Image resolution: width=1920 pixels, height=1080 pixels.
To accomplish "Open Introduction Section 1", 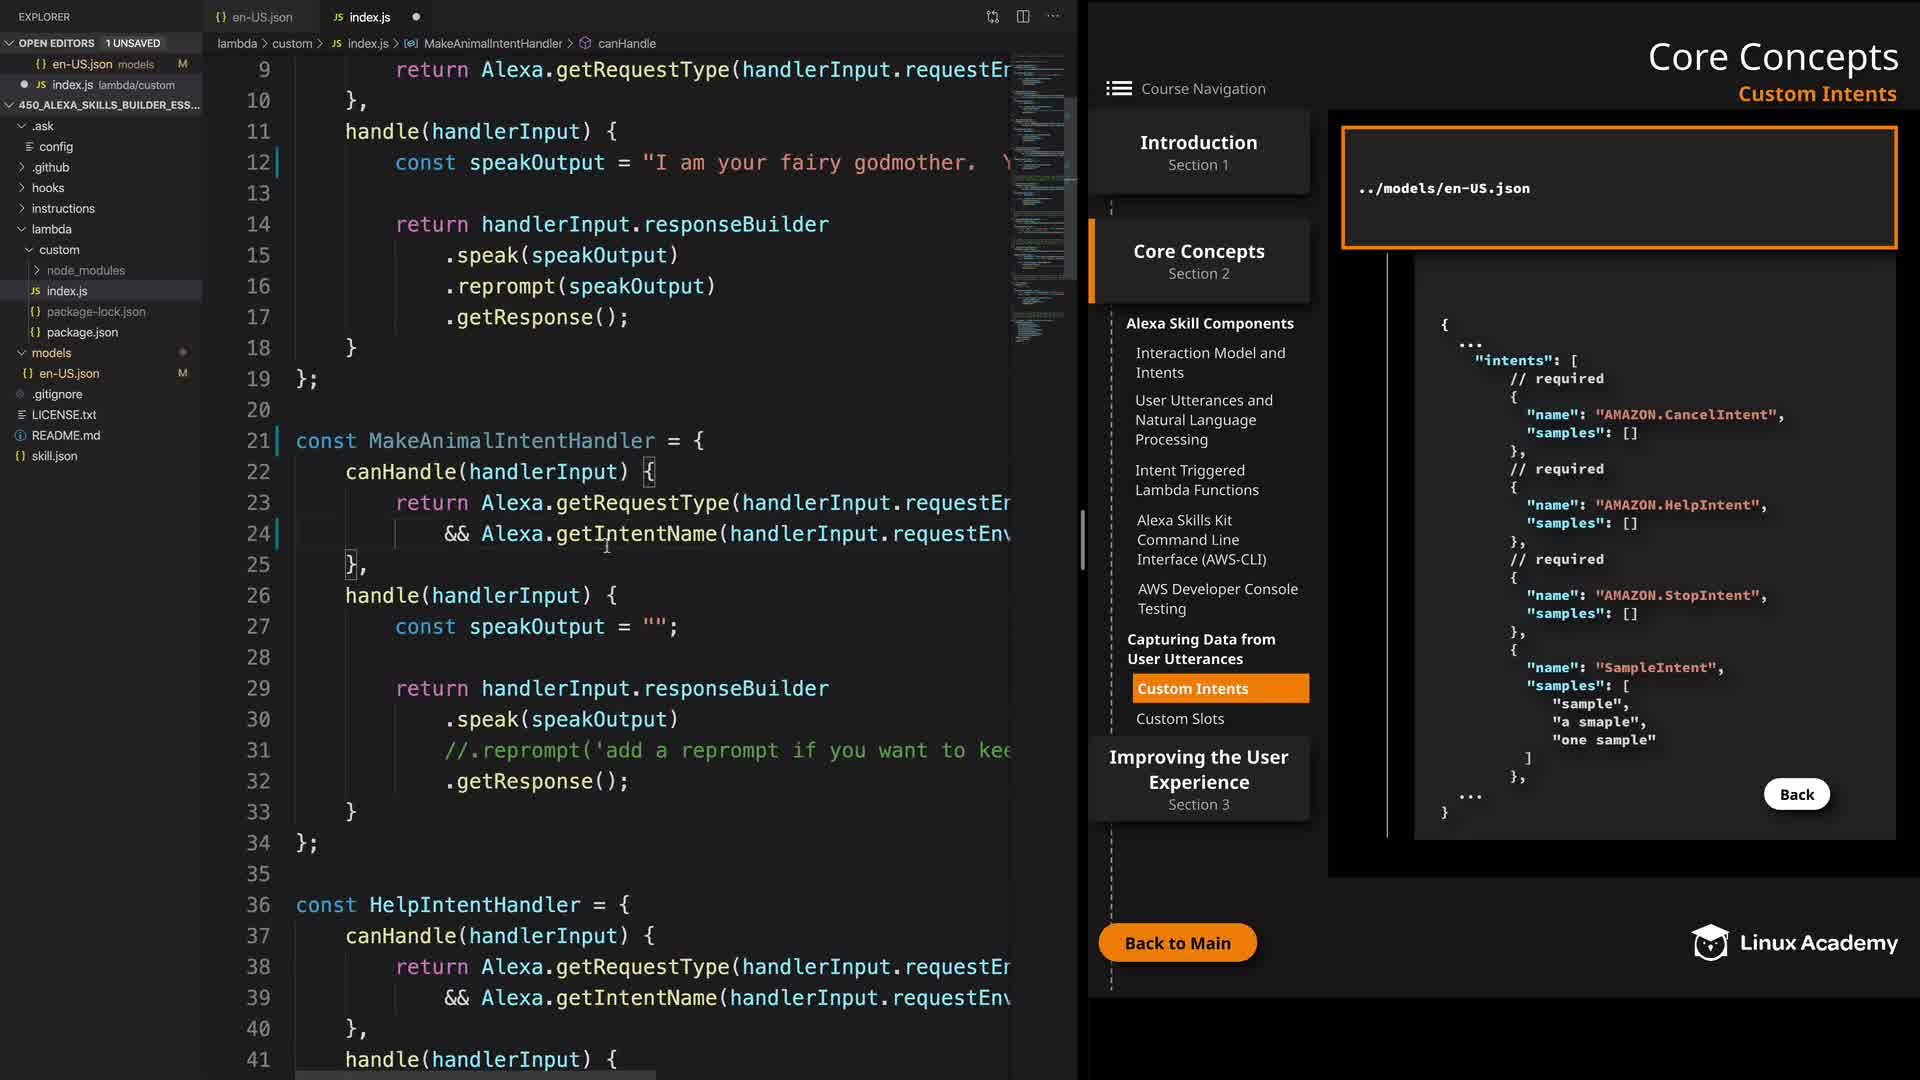I will (1198, 152).
